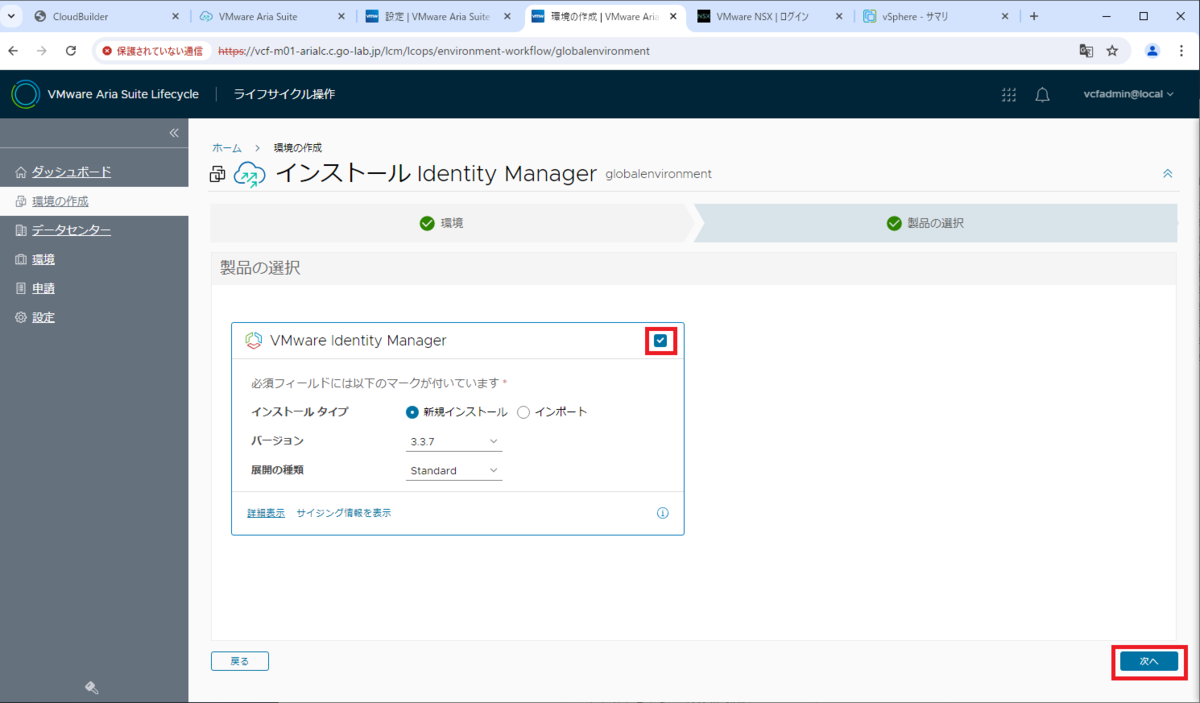Click the 保護されていない通信 security warning

(153, 51)
